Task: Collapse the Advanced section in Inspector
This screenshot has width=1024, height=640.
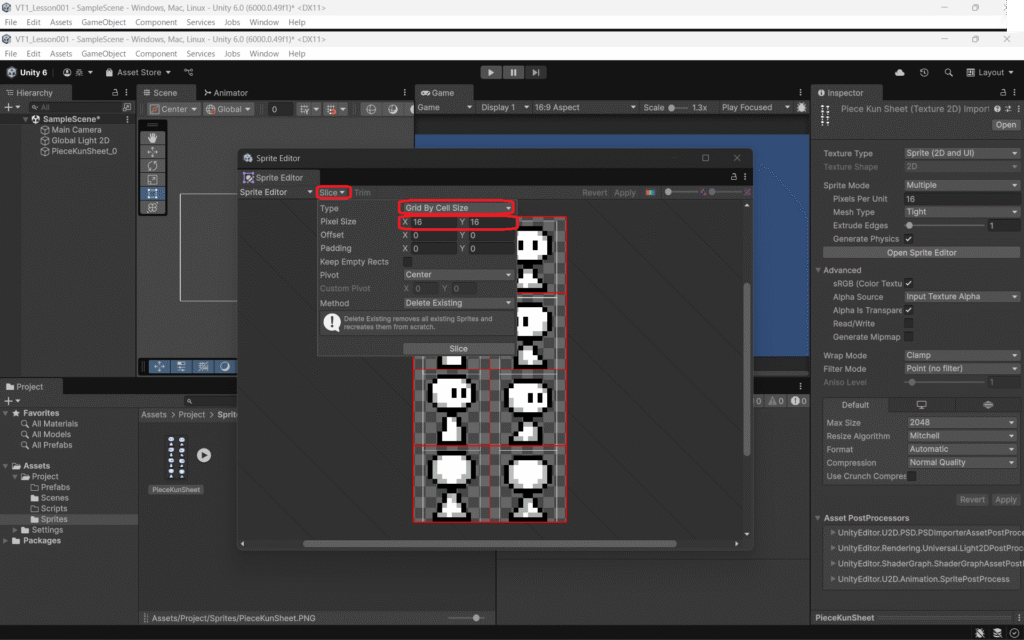Action: (x=818, y=270)
